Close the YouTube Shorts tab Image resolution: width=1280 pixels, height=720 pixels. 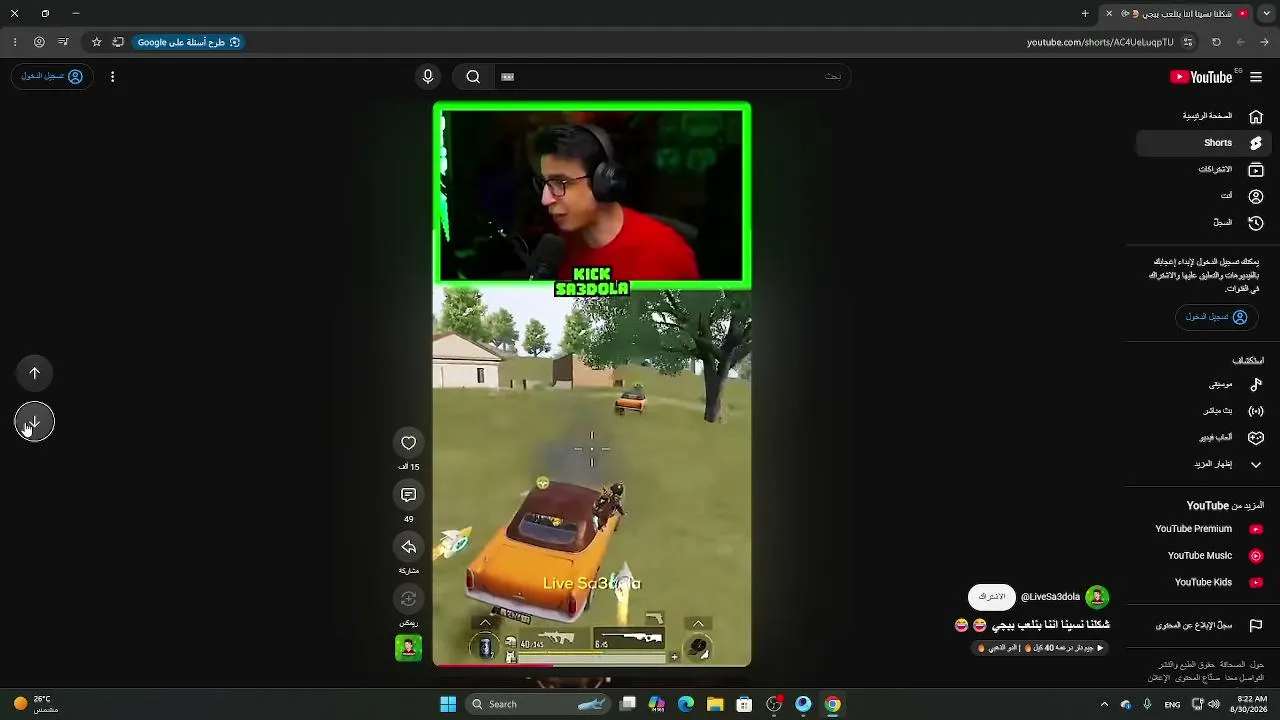(x=1109, y=14)
